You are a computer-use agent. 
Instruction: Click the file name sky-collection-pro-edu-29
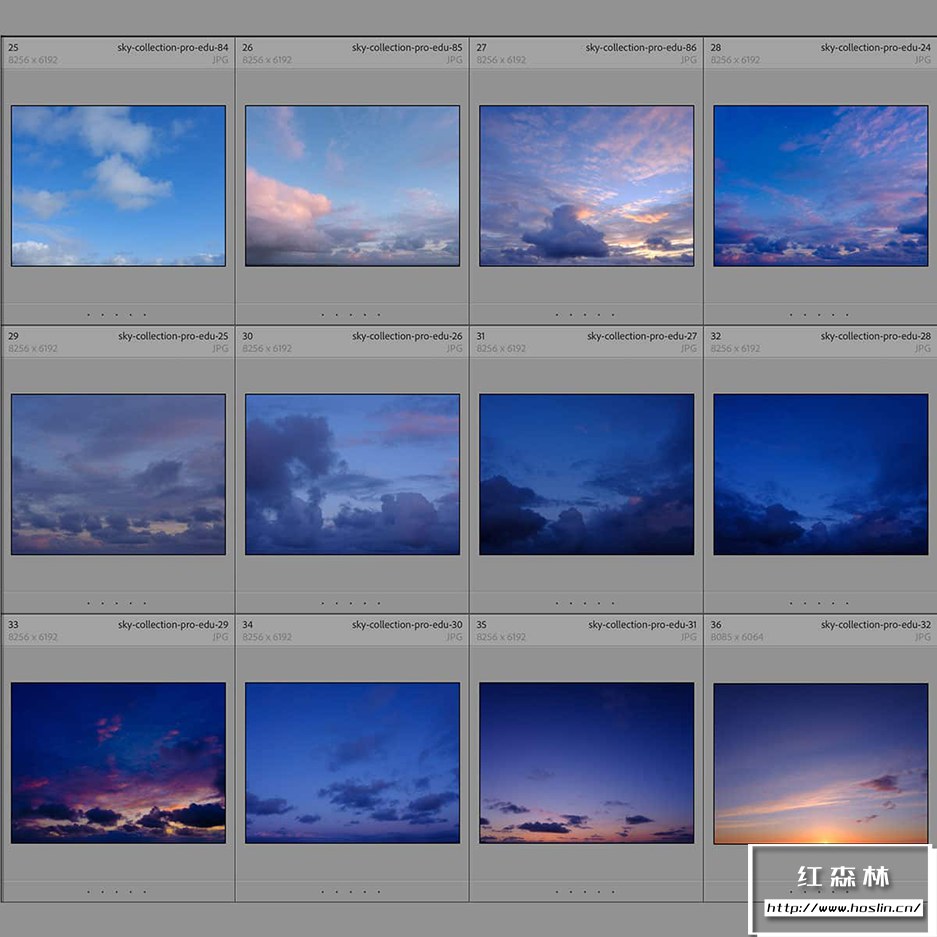point(173,625)
